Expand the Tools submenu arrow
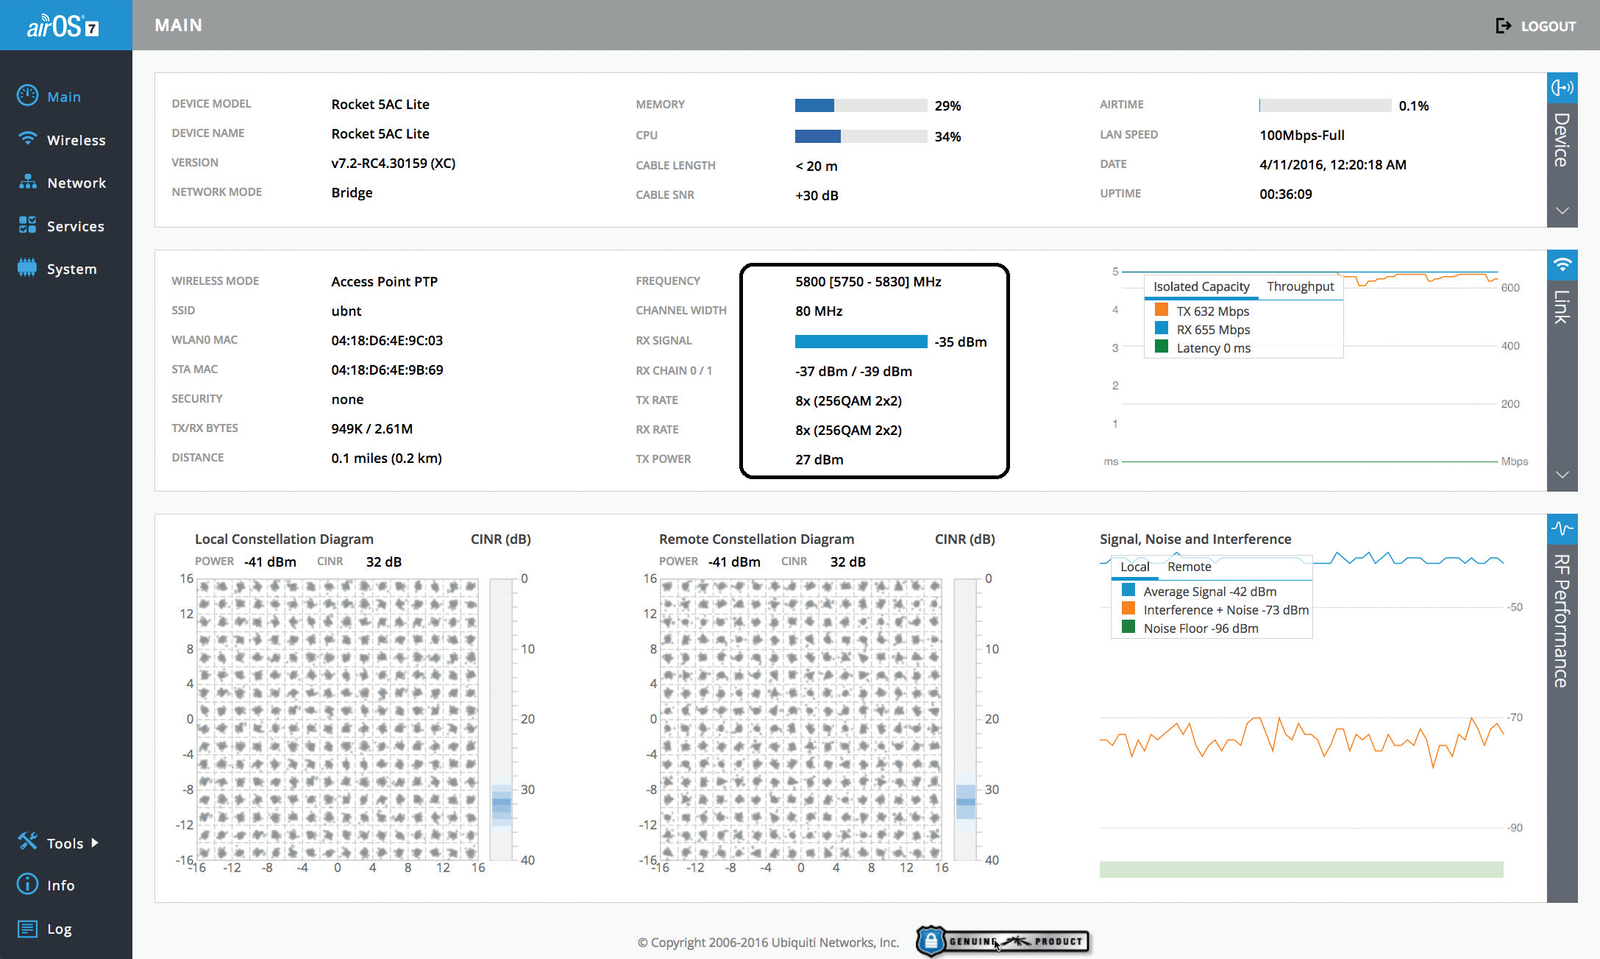Viewport: 1600px width, 959px height. click(95, 843)
